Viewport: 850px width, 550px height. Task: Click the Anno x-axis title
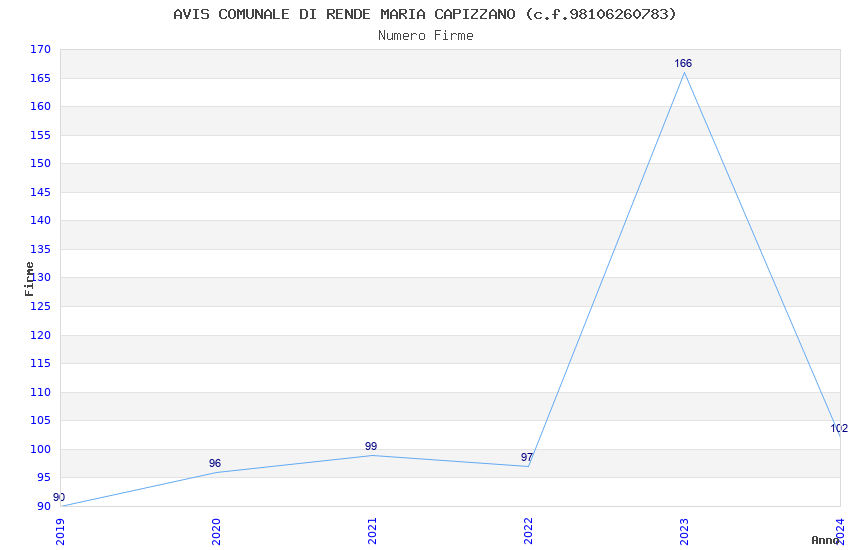click(825, 540)
